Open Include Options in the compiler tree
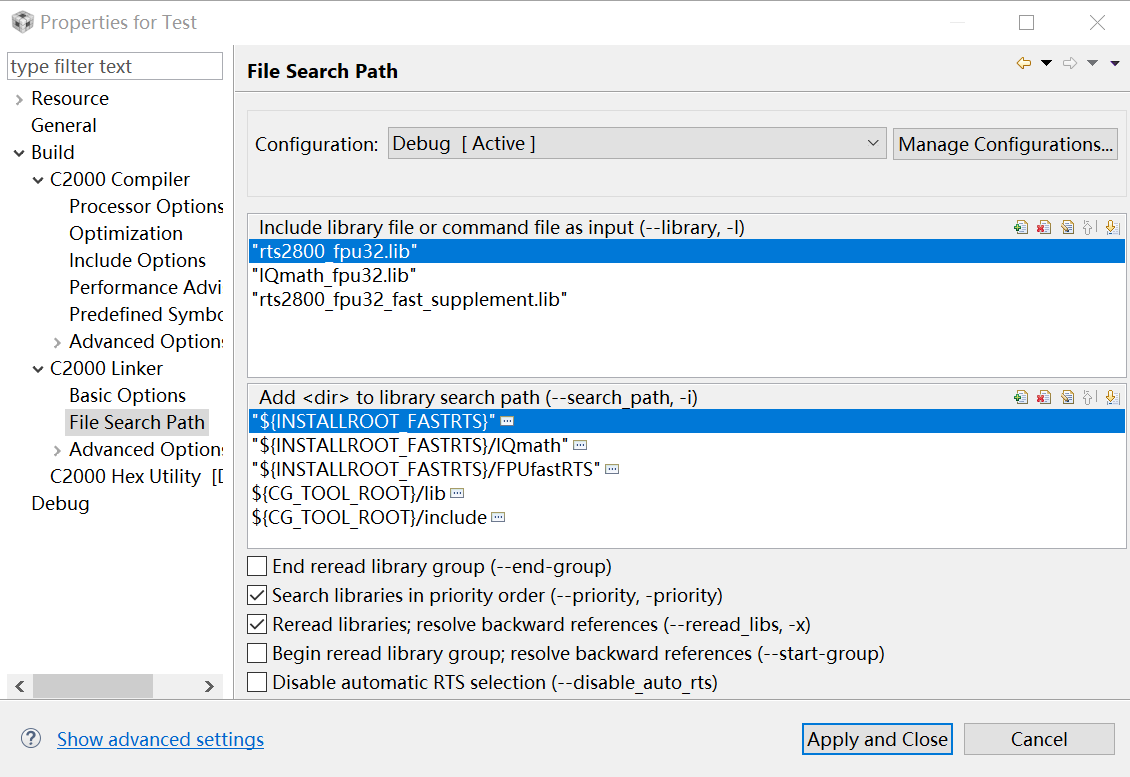Viewport: 1130px width, 777px height. 137,260
